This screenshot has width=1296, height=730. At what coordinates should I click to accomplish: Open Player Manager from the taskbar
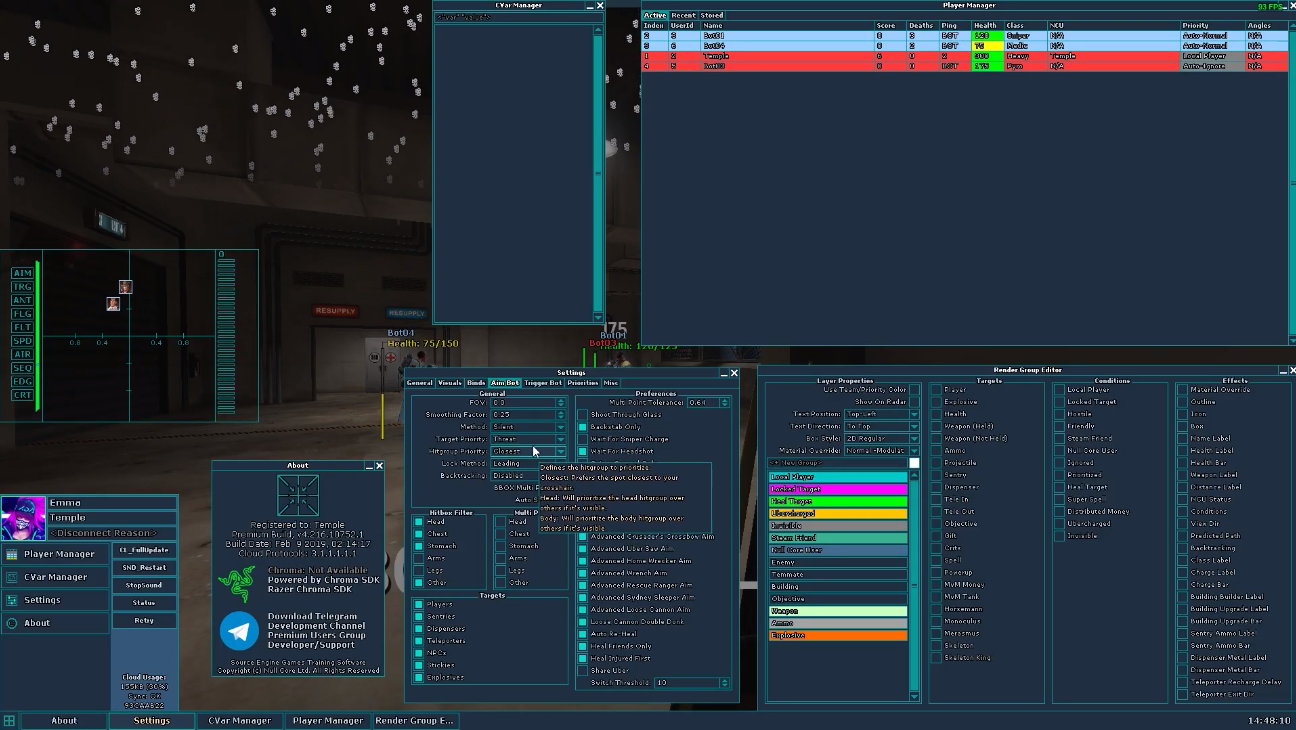point(327,720)
